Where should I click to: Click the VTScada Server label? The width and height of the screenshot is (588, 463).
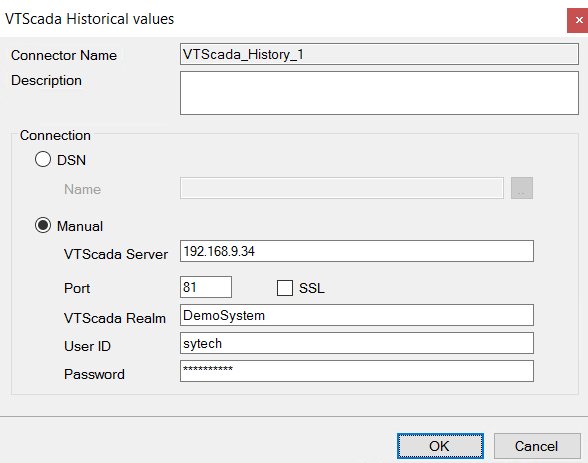tap(116, 254)
